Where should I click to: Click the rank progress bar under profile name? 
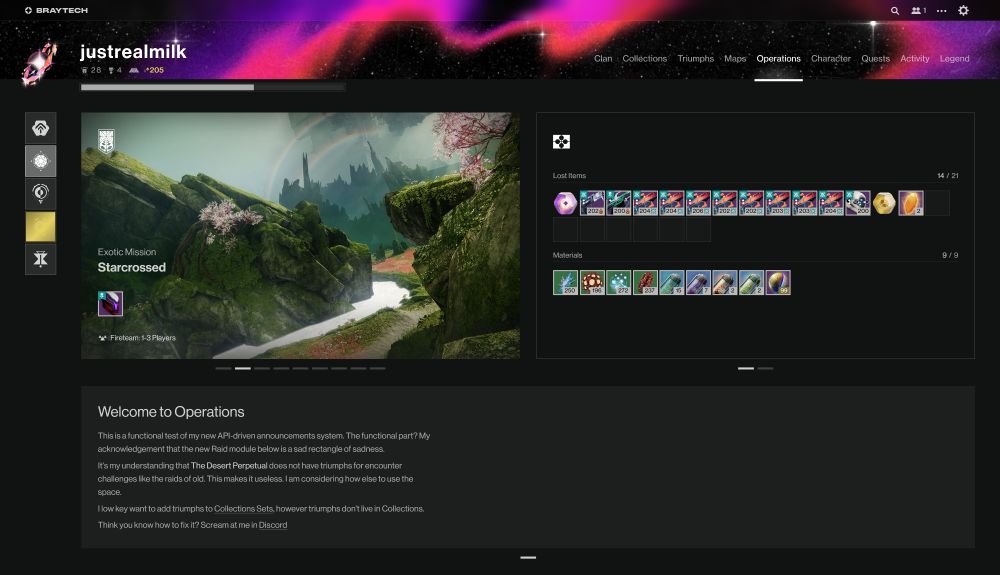coord(213,87)
